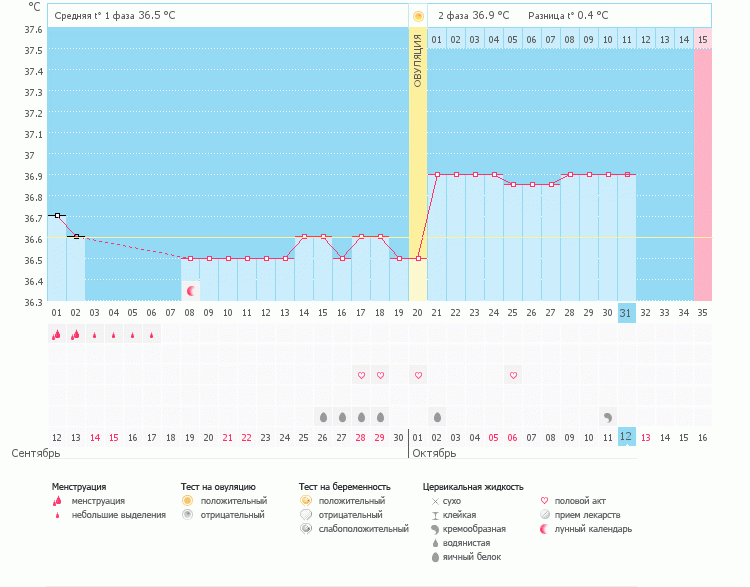Image resolution: width=750 pixels, height=587 pixels.
Task: Click the creamy fluid icon on cycle day 30
Action: click(x=607, y=416)
